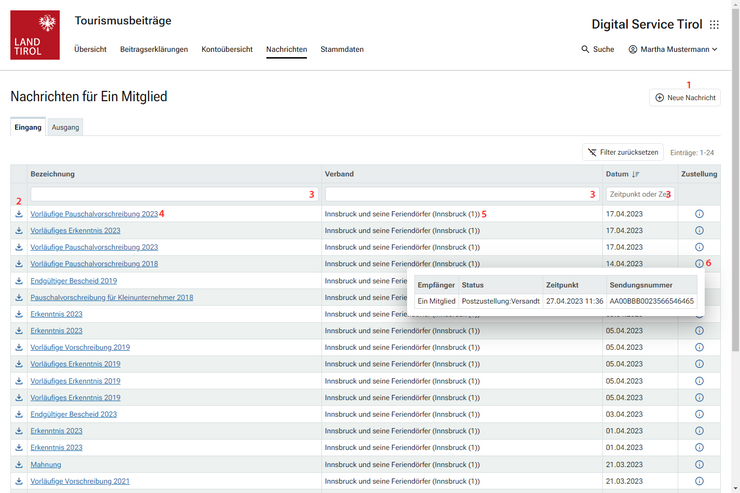The height and width of the screenshot is (493, 740).
Task: Select the Eingang tab
Action: coord(28,127)
